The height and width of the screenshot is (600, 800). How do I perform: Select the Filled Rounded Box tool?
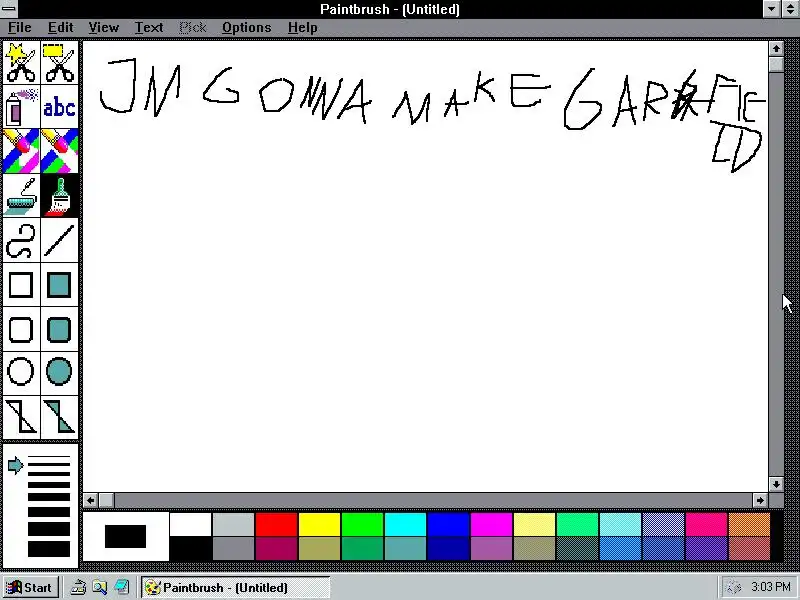click(60, 329)
